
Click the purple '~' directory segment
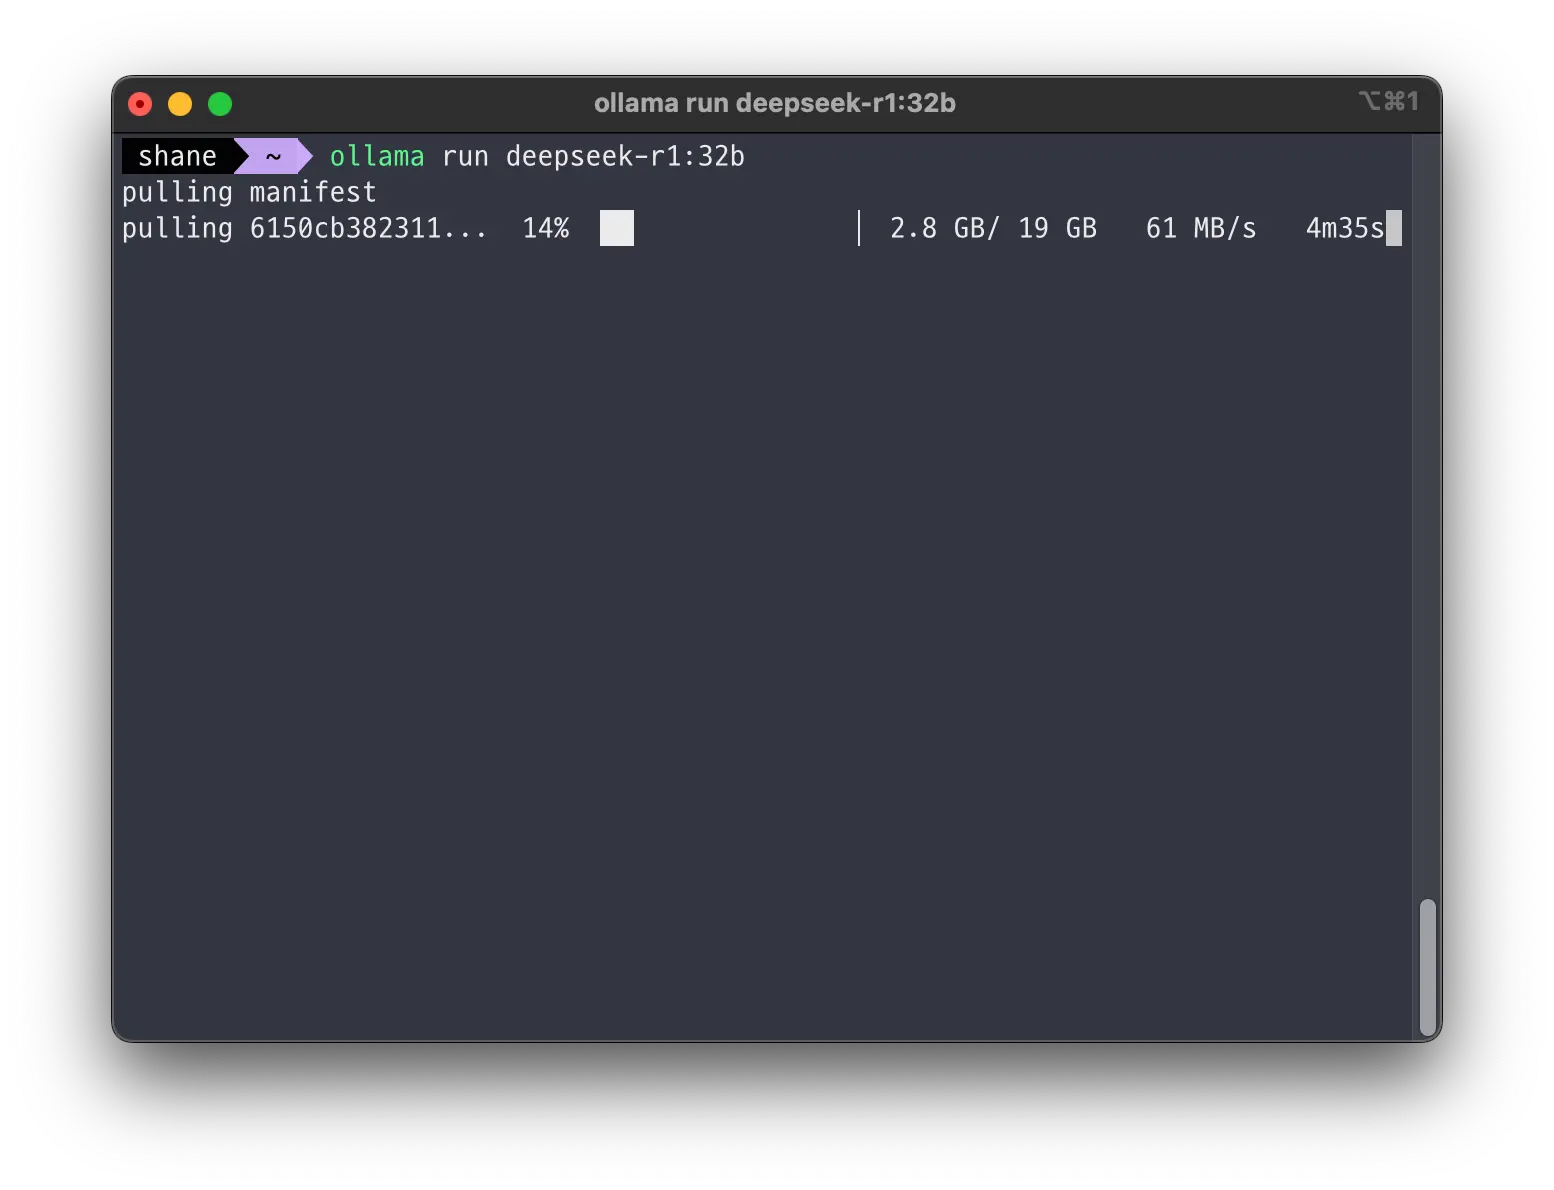(273, 156)
